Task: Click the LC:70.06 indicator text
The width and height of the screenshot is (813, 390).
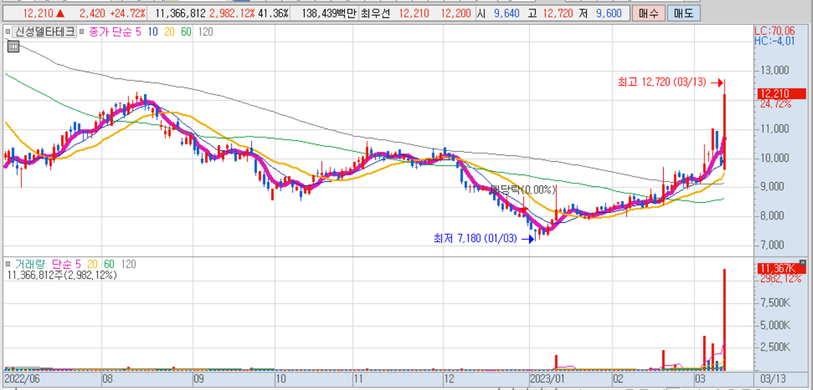Action: click(x=774, y=32)
